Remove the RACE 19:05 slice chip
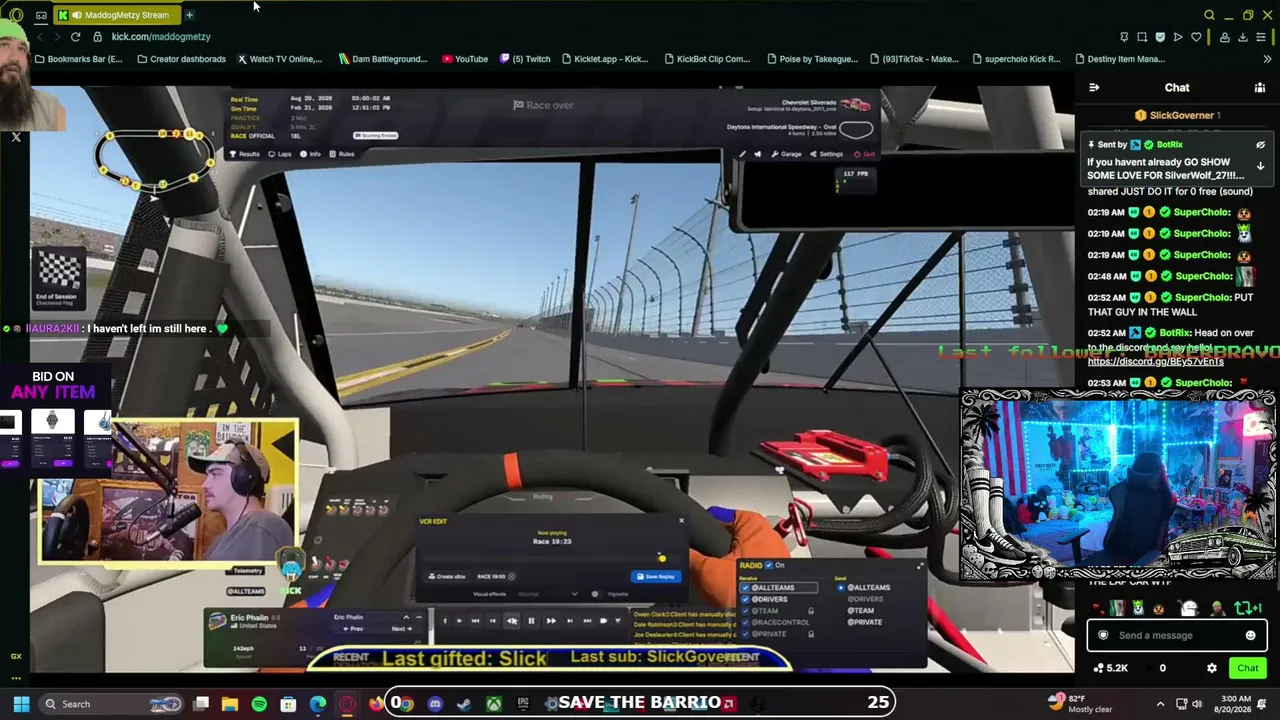The height and width of the screenshot is (720, 1280). pos(512,576)
